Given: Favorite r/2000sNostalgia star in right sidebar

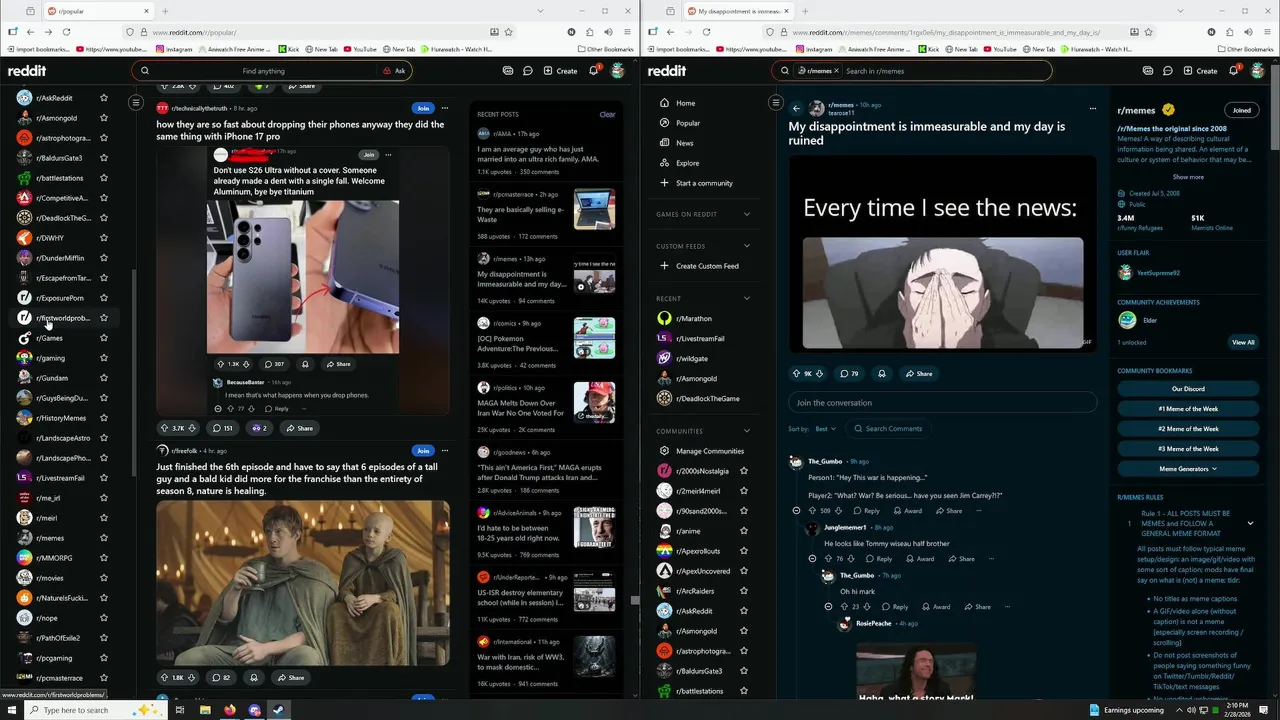Looking at the screenshot, I should tap(743, 471).
